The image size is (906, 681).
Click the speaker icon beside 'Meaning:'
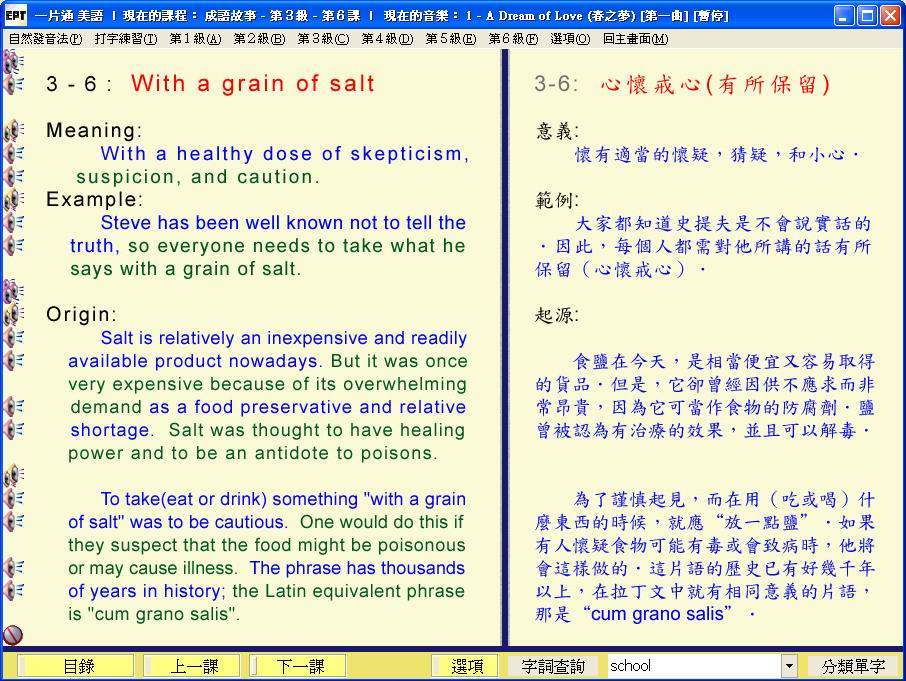[x=13, y=131]
